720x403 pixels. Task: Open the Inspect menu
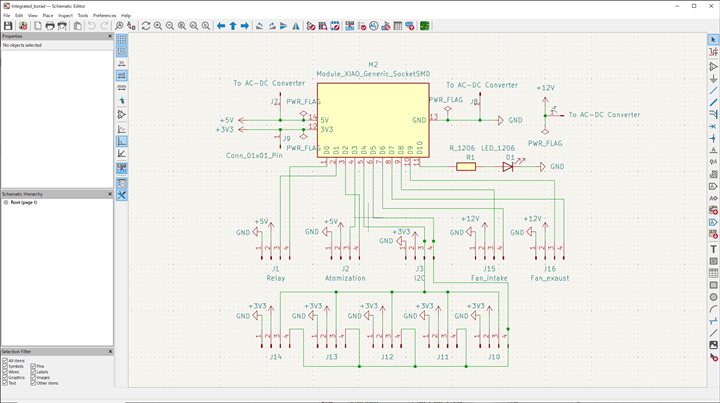[x=65, y=15]
